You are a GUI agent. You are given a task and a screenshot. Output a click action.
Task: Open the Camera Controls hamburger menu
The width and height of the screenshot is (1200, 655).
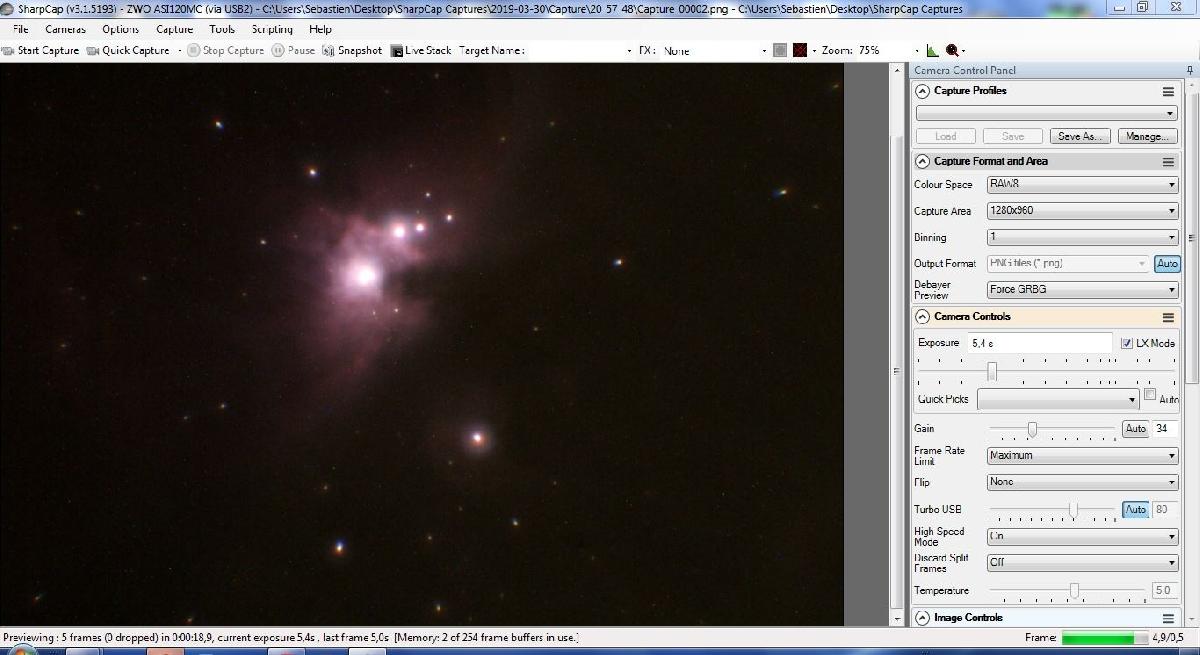pos(1167,317)
